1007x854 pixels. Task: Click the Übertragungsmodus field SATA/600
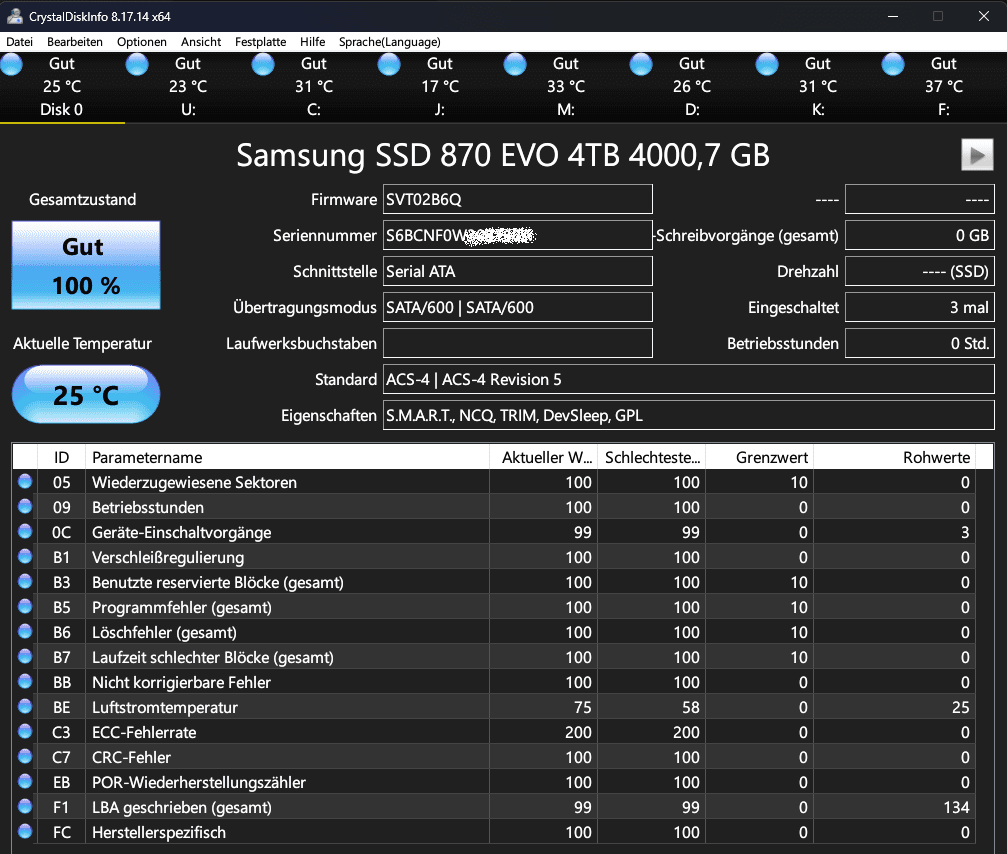(x=518, y=307)
